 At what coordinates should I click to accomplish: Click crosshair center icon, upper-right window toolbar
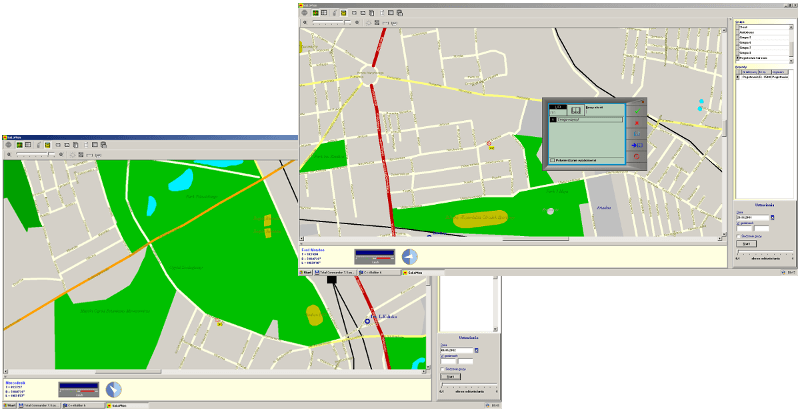(368, 22)
